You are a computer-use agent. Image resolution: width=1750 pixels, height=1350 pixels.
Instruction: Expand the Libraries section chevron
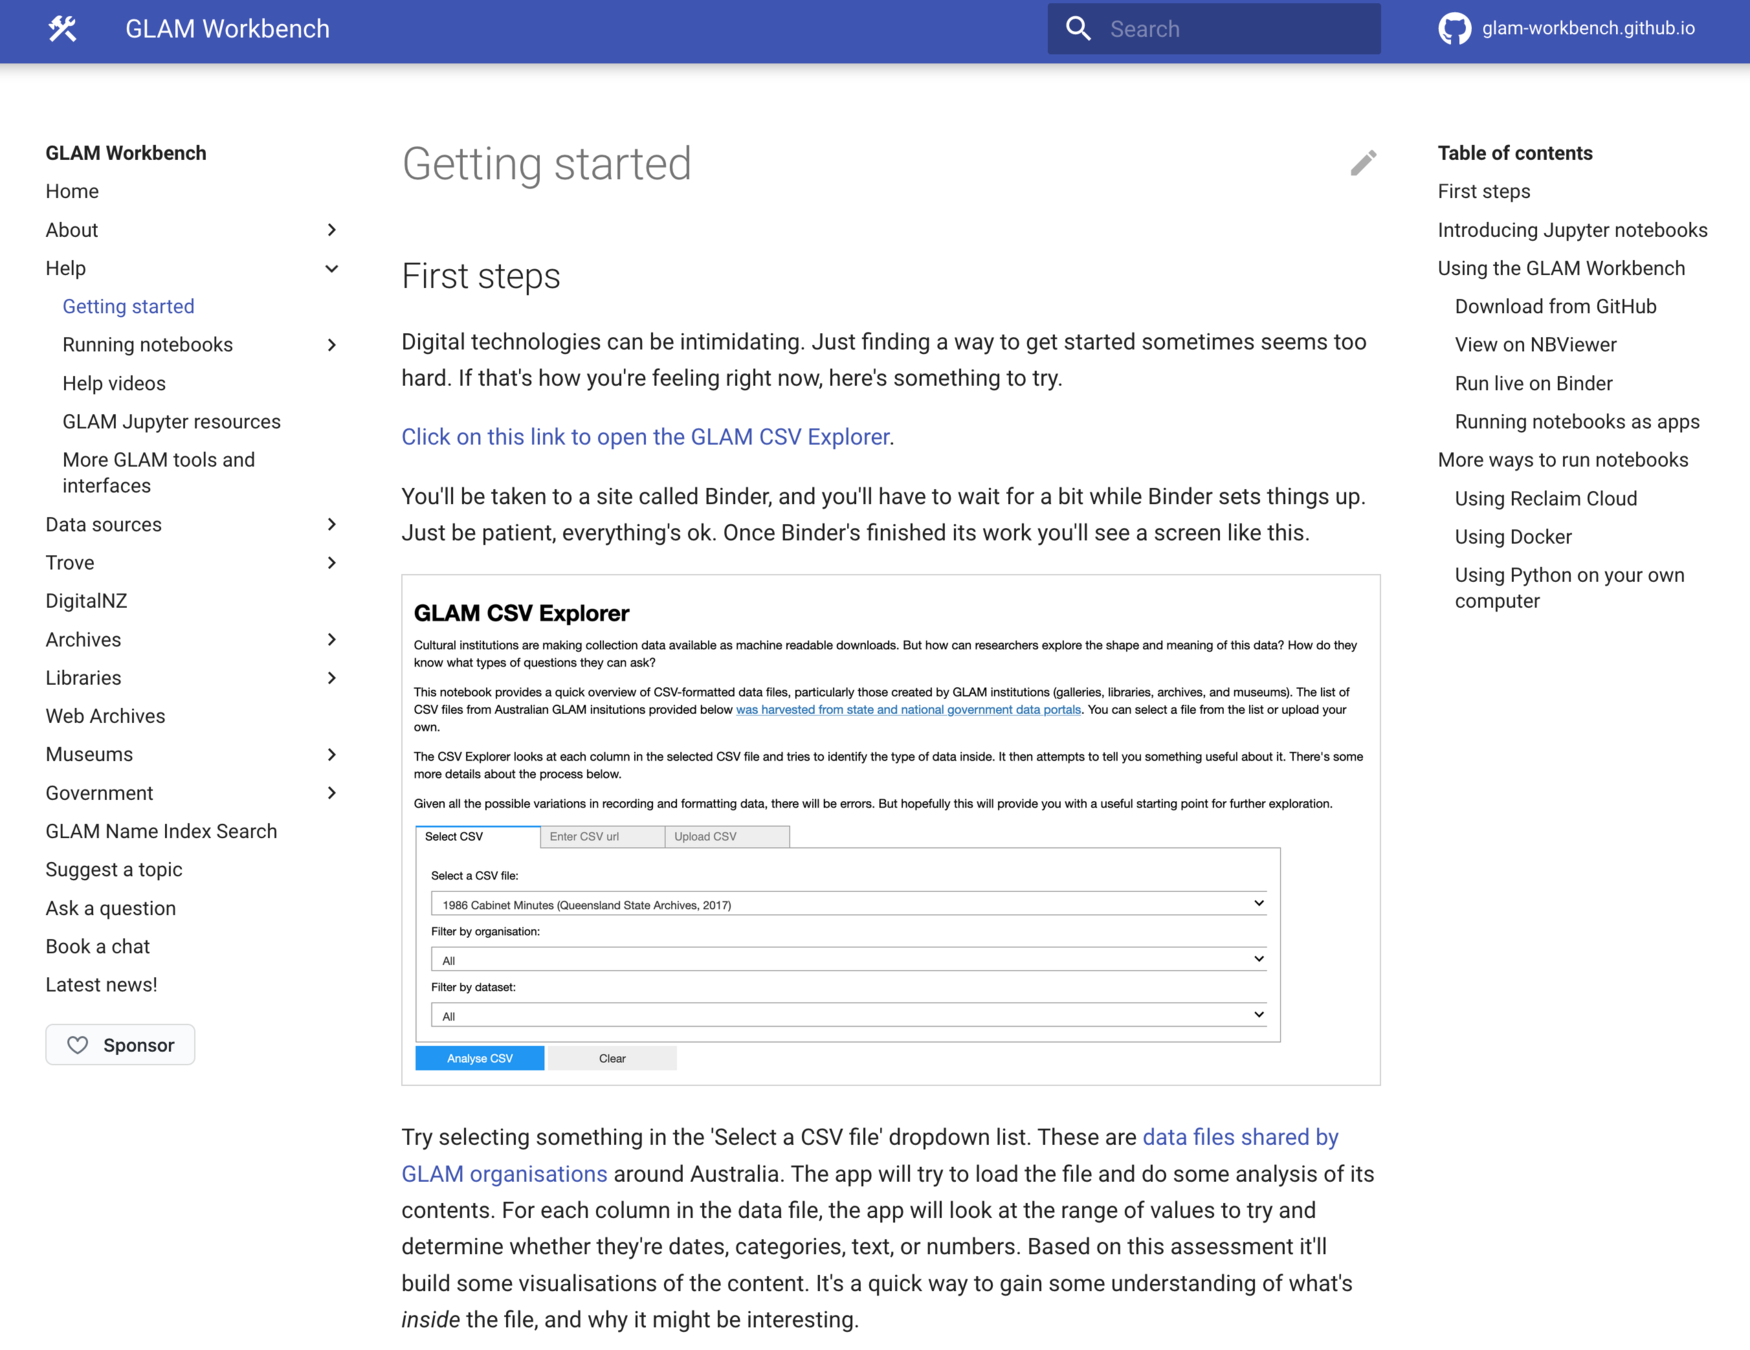click(x=332, y=678)
